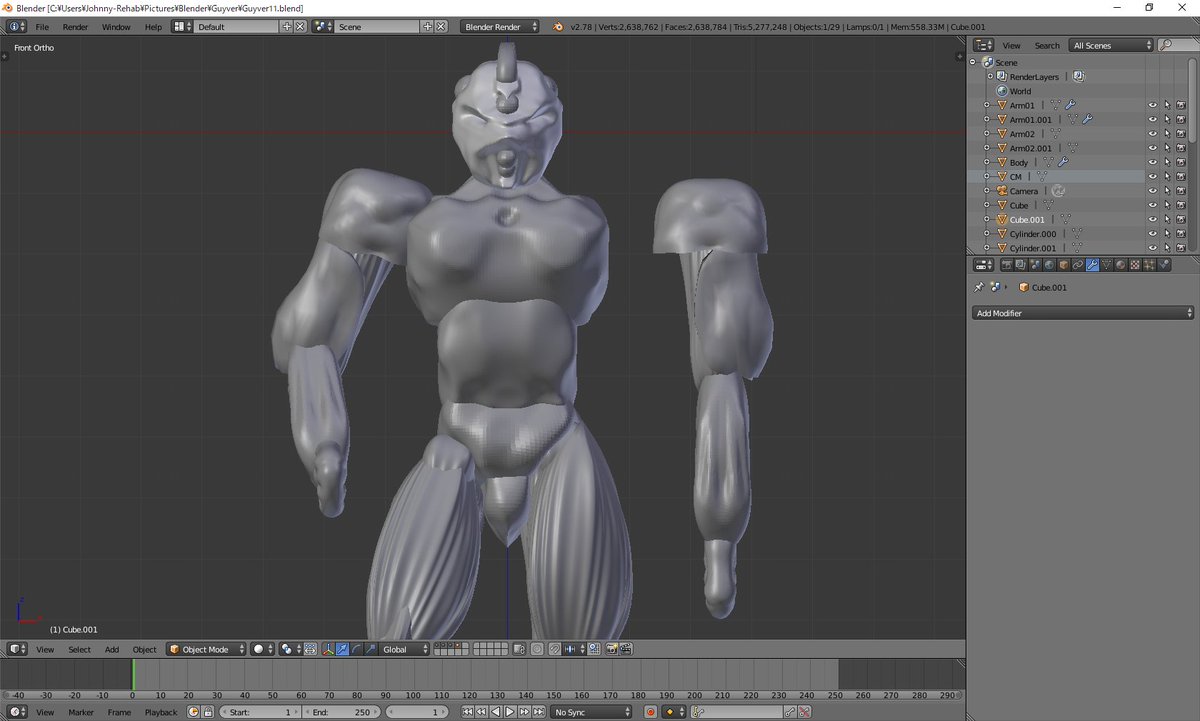Open the Render properties tab camera icon
The width and height of the screenshot is (1200, 721).
[1006, 265]
